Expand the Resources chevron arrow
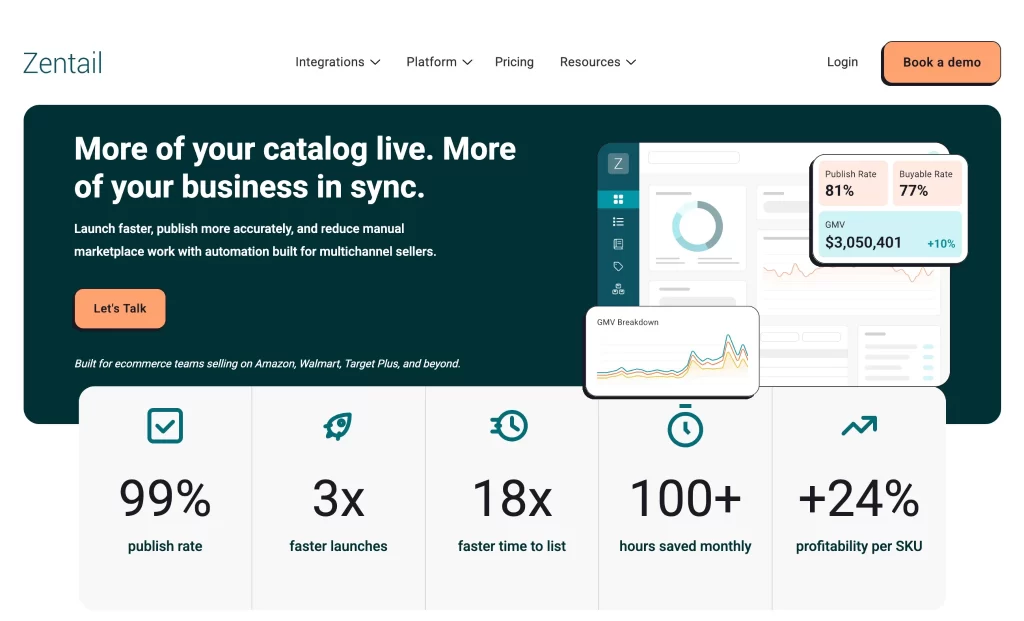Screen dimensions: 1024x621 click(x=631, y=63)
